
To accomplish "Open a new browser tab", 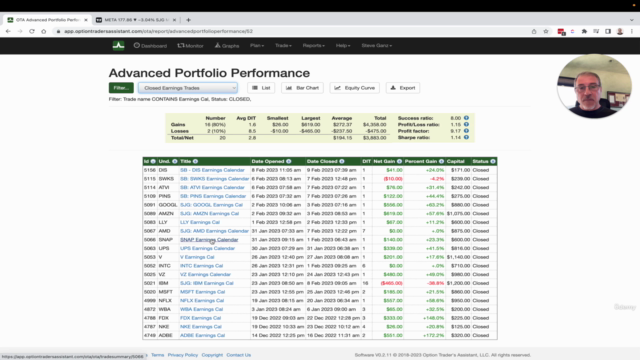I will coord(188,20).
